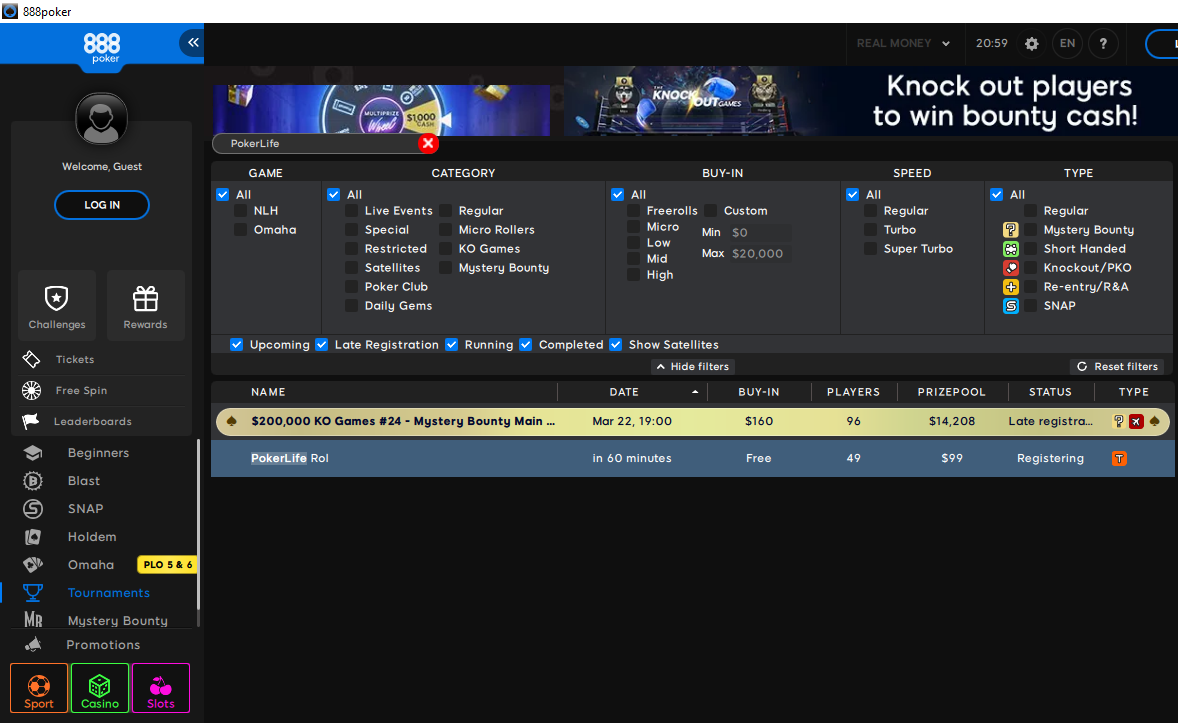The image size is (1178, 723).
Task: Open the Rewards gift icon
Action: point(146,299)
